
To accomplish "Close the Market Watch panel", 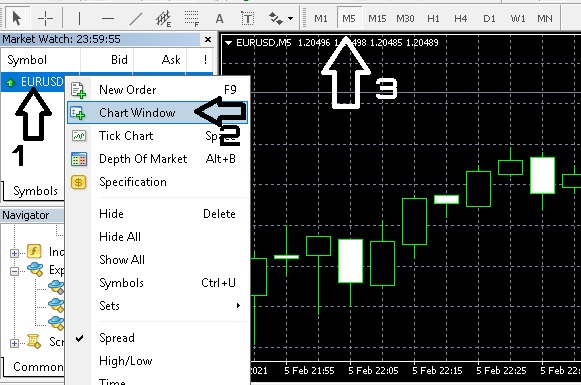I will point(208,39).
